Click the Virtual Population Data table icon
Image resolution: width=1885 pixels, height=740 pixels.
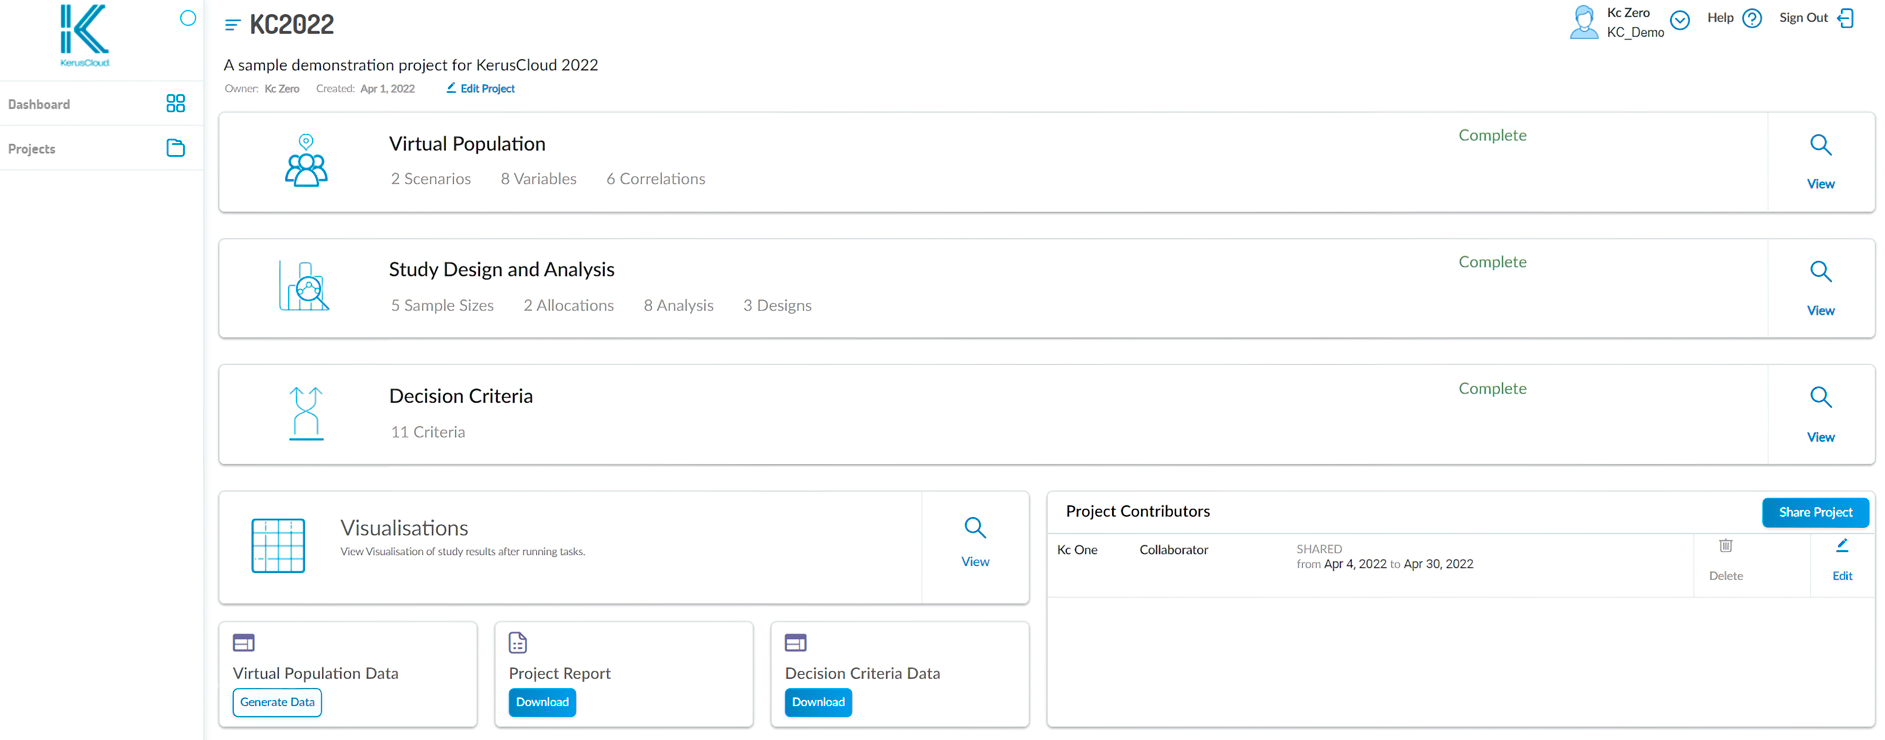[x=244, y=642]
